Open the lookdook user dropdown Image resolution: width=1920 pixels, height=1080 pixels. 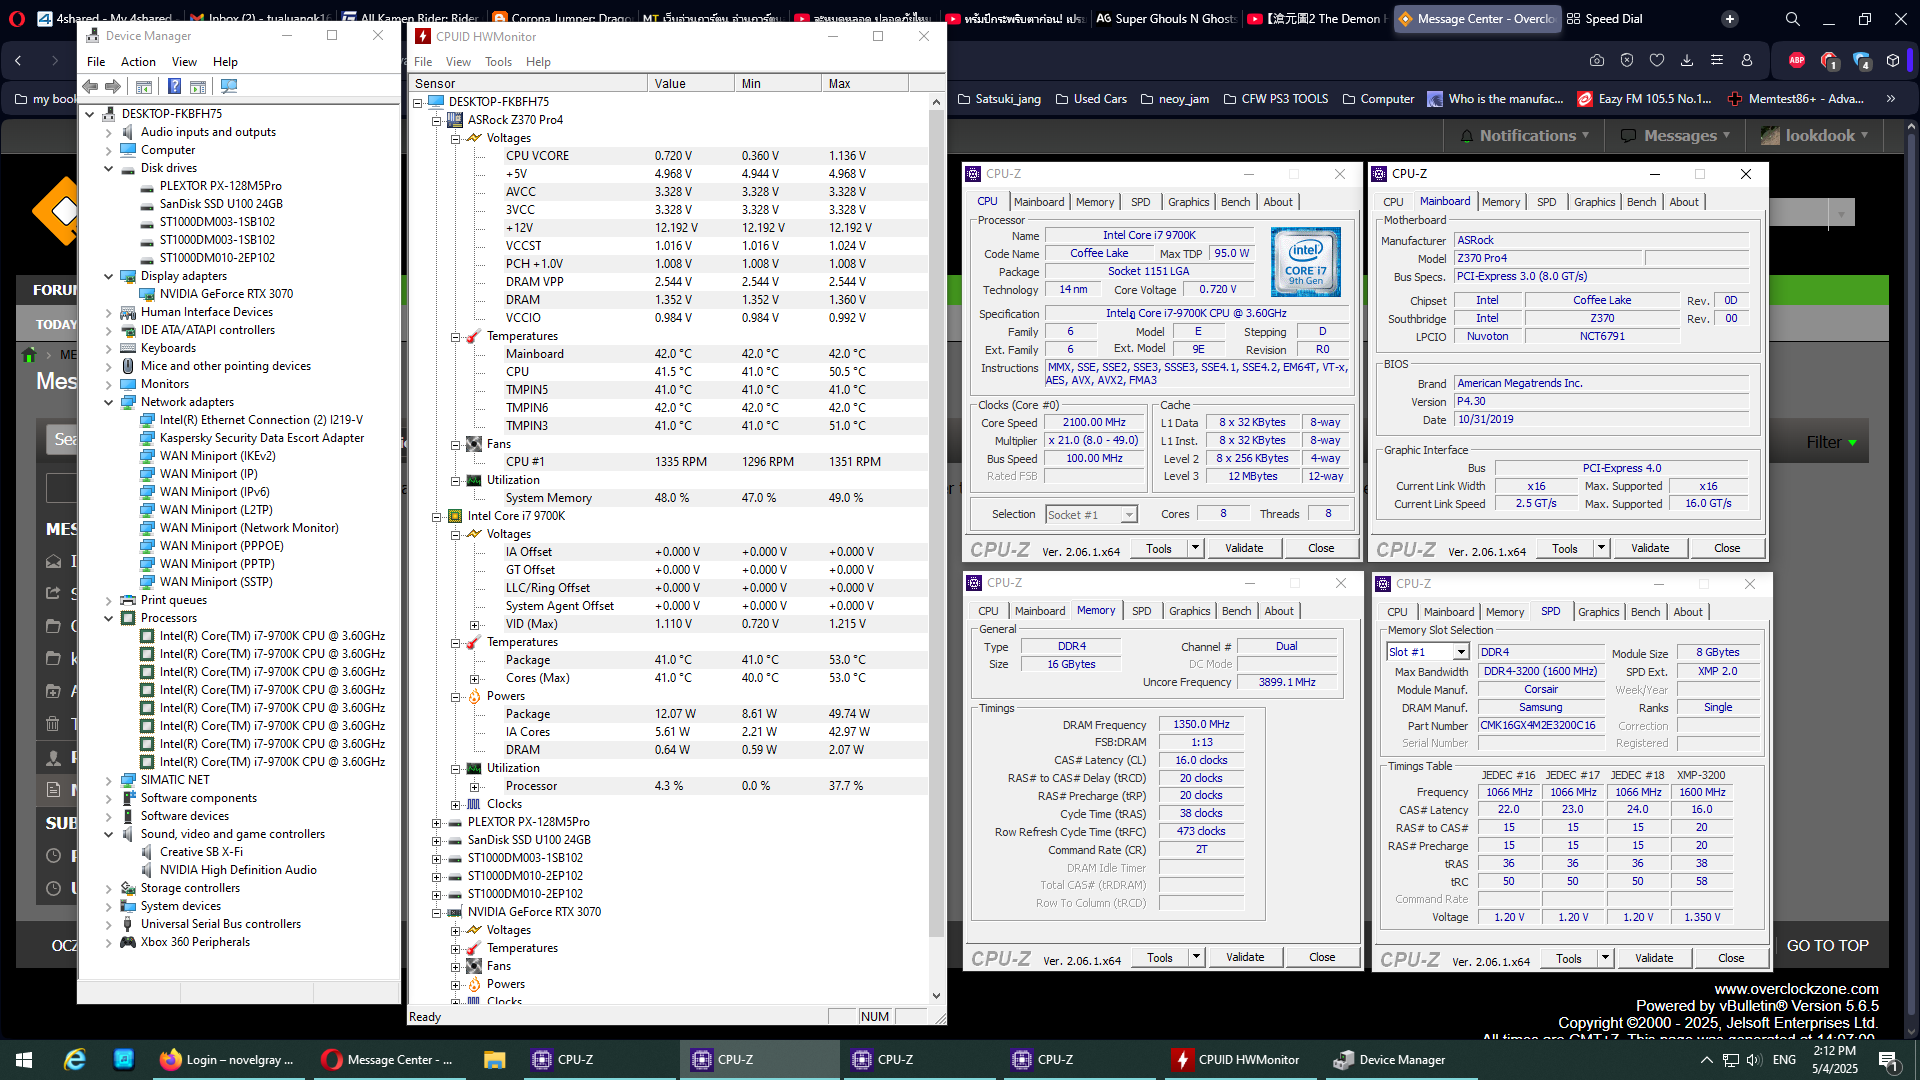[x=1815, y=136]
